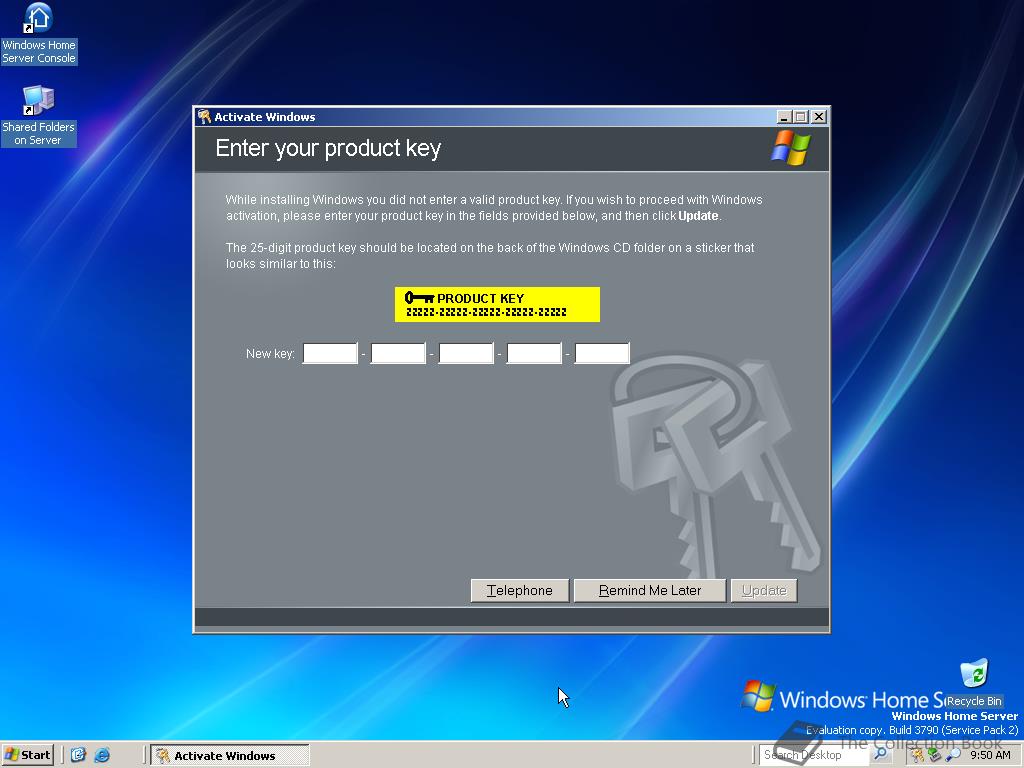Click the 'Enter your product key' heading

click(x=328, y=148)
